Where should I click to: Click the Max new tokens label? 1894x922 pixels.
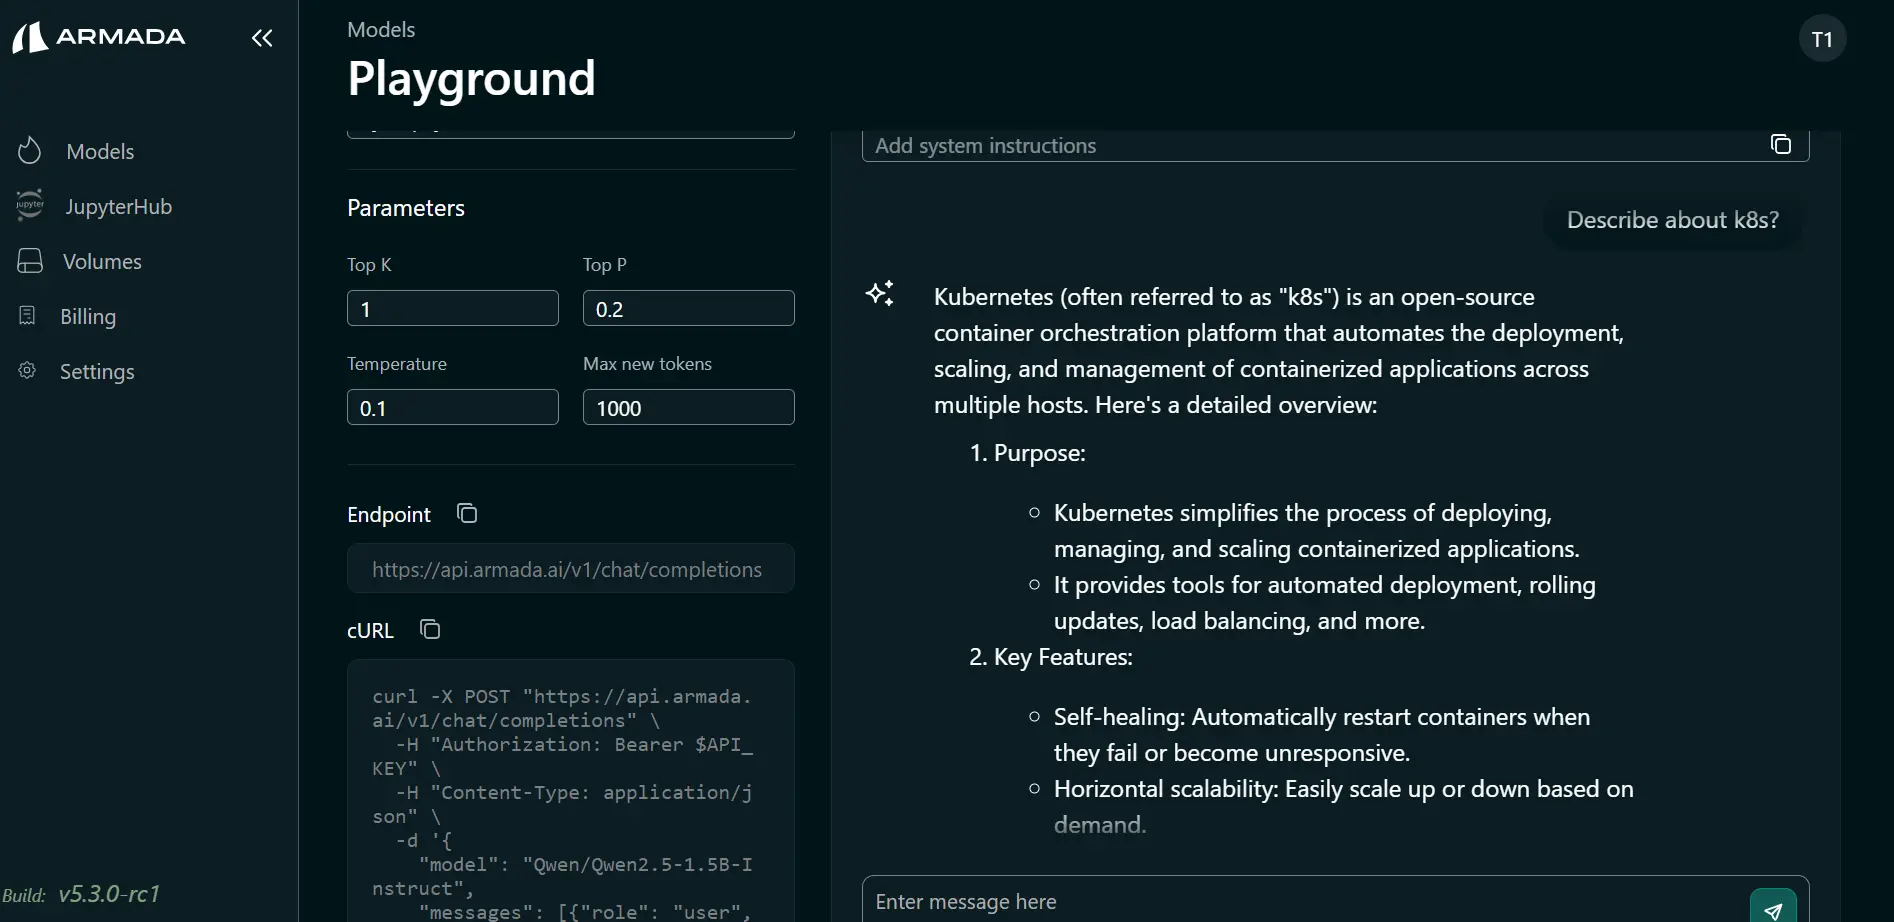coord(648,364)
